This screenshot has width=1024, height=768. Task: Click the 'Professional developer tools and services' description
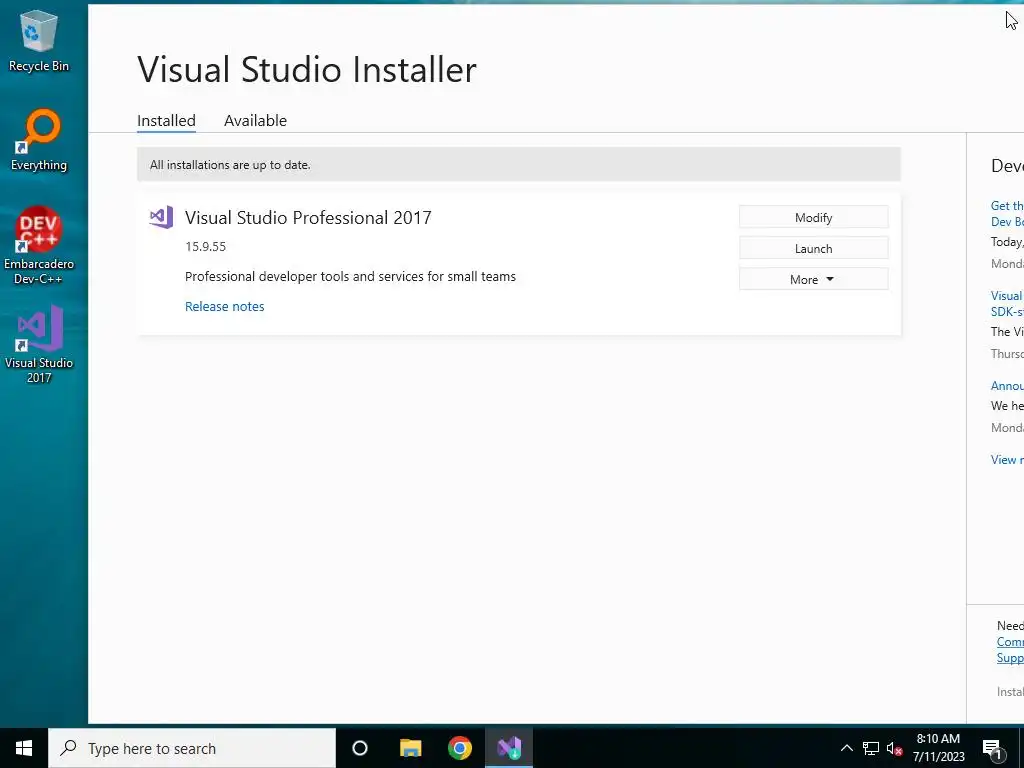[350, 276]
